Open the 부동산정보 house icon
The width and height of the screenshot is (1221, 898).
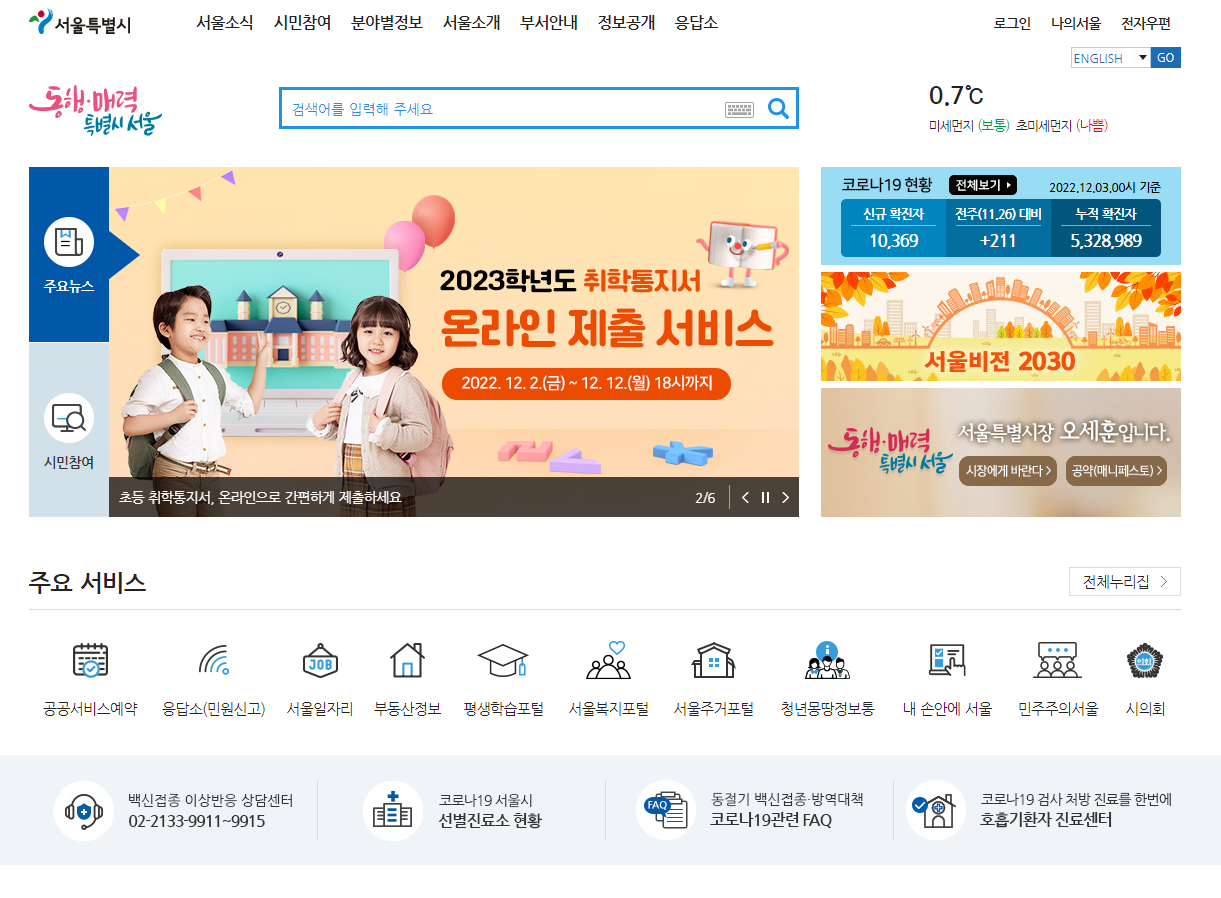[407, 661]
